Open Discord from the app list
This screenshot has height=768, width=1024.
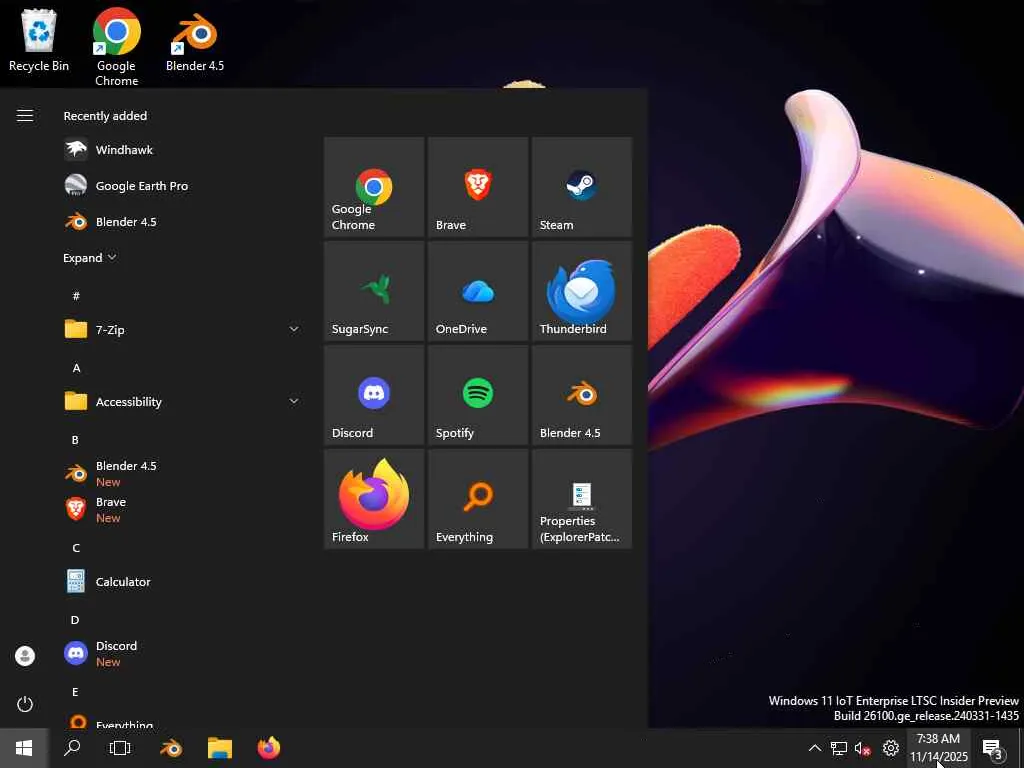point(183,653)
